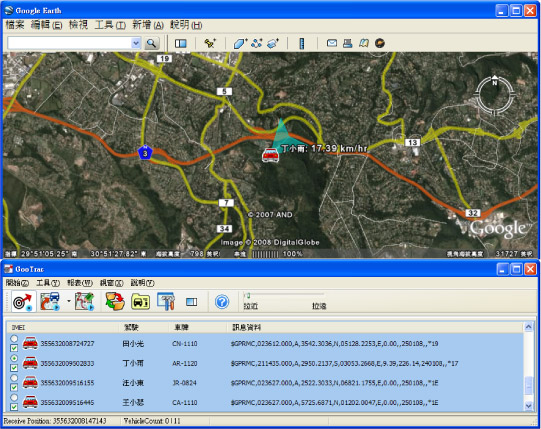This screenshot has width=541, height=429.
Task: Open the 說明(V) menu in GooTrac
Action: point(142,283)
